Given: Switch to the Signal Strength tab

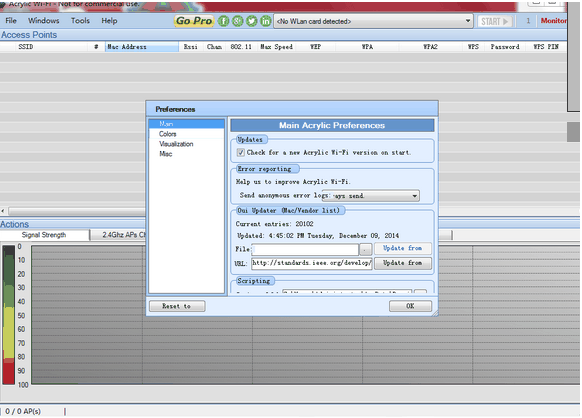Looking at the screenshot, I should (44, 235).
